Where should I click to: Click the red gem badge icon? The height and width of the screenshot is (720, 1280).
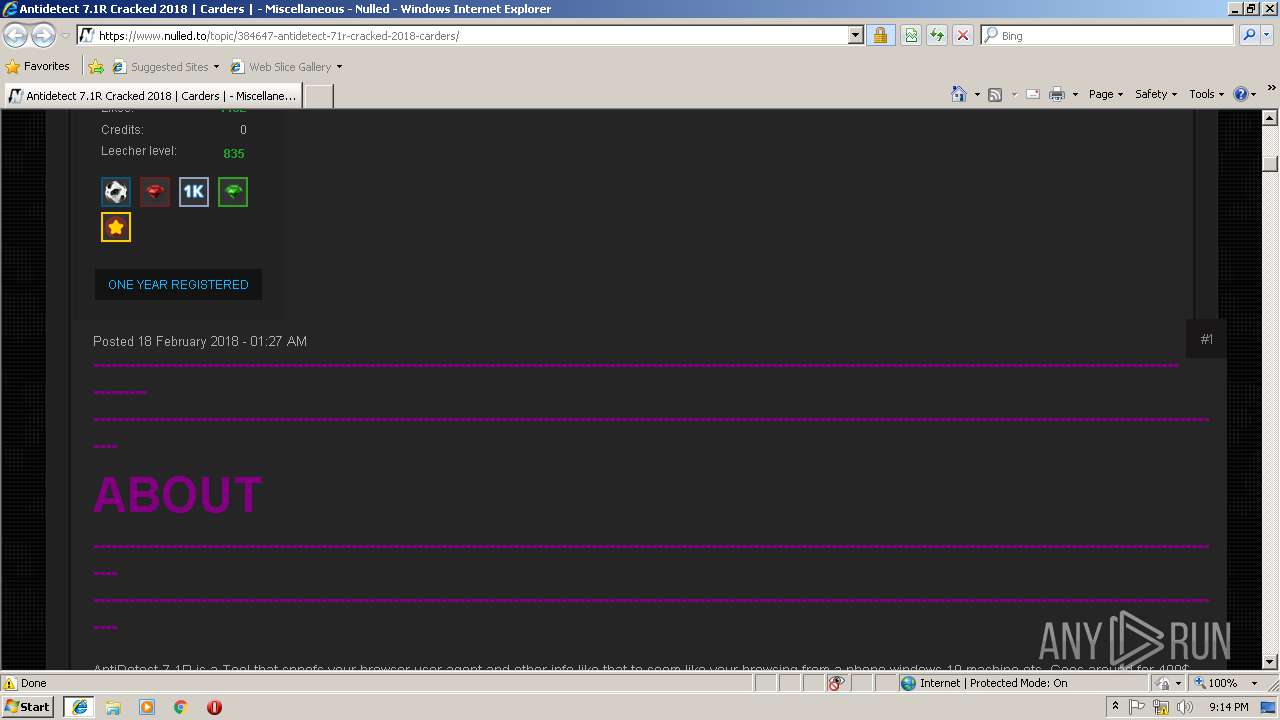tap(155, 192)
